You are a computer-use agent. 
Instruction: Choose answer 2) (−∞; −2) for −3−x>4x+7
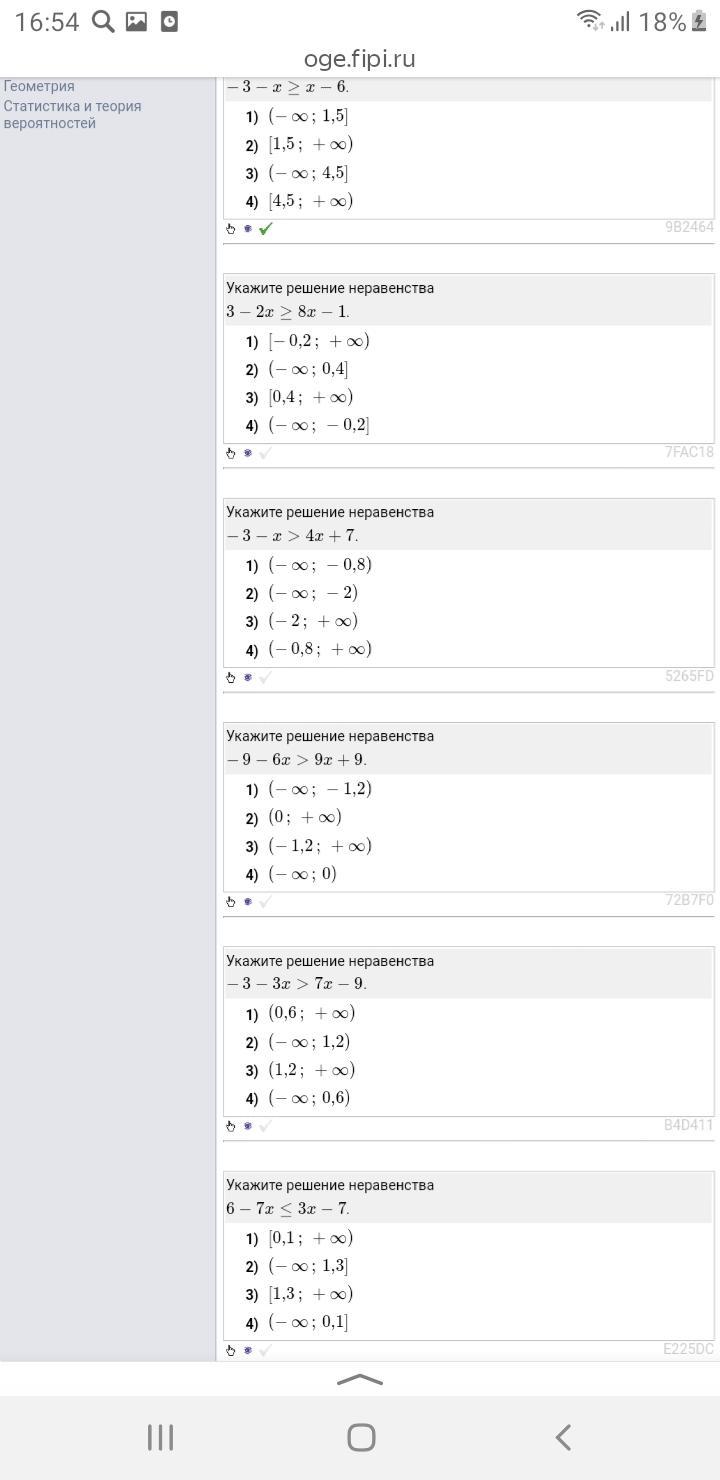click(312, 593)
